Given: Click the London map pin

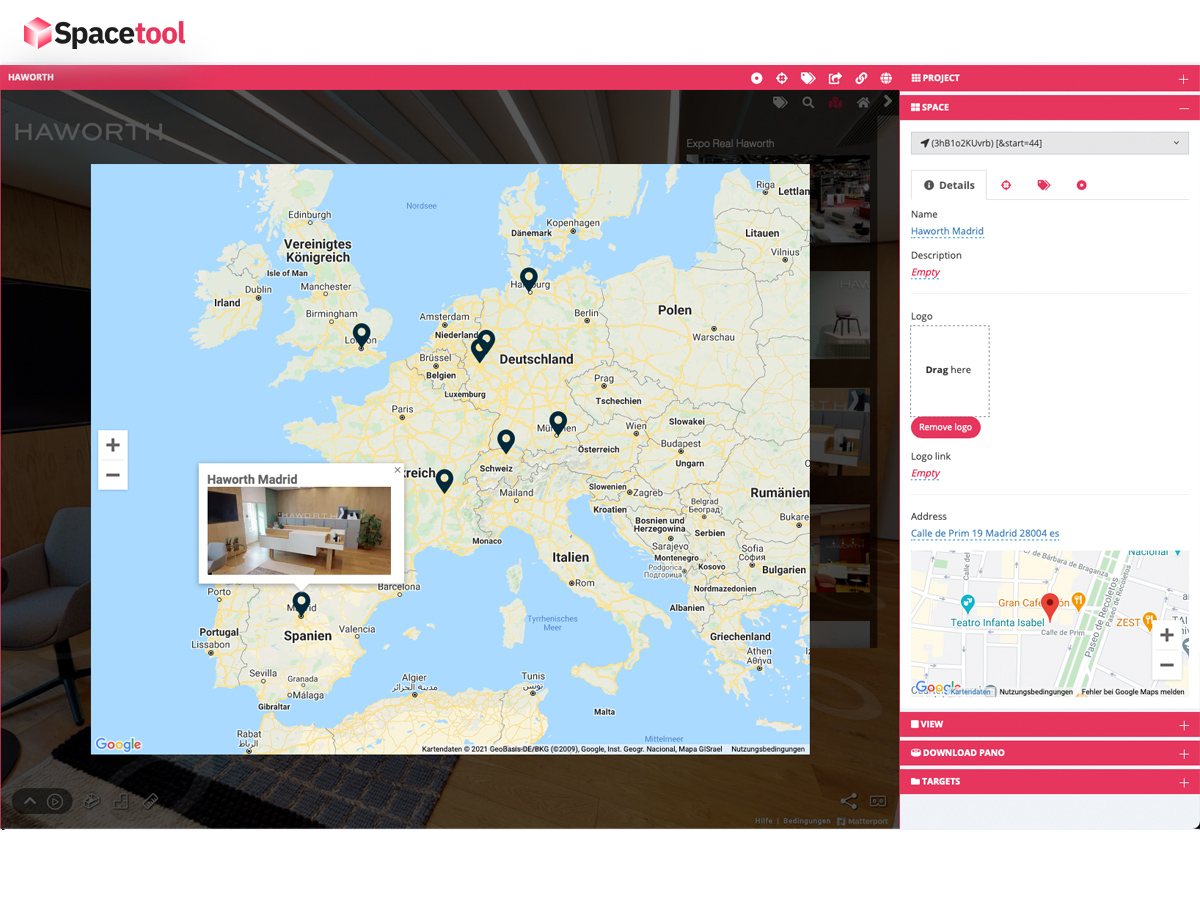Looking at the screenshot, I should click(x=361, y=335).
